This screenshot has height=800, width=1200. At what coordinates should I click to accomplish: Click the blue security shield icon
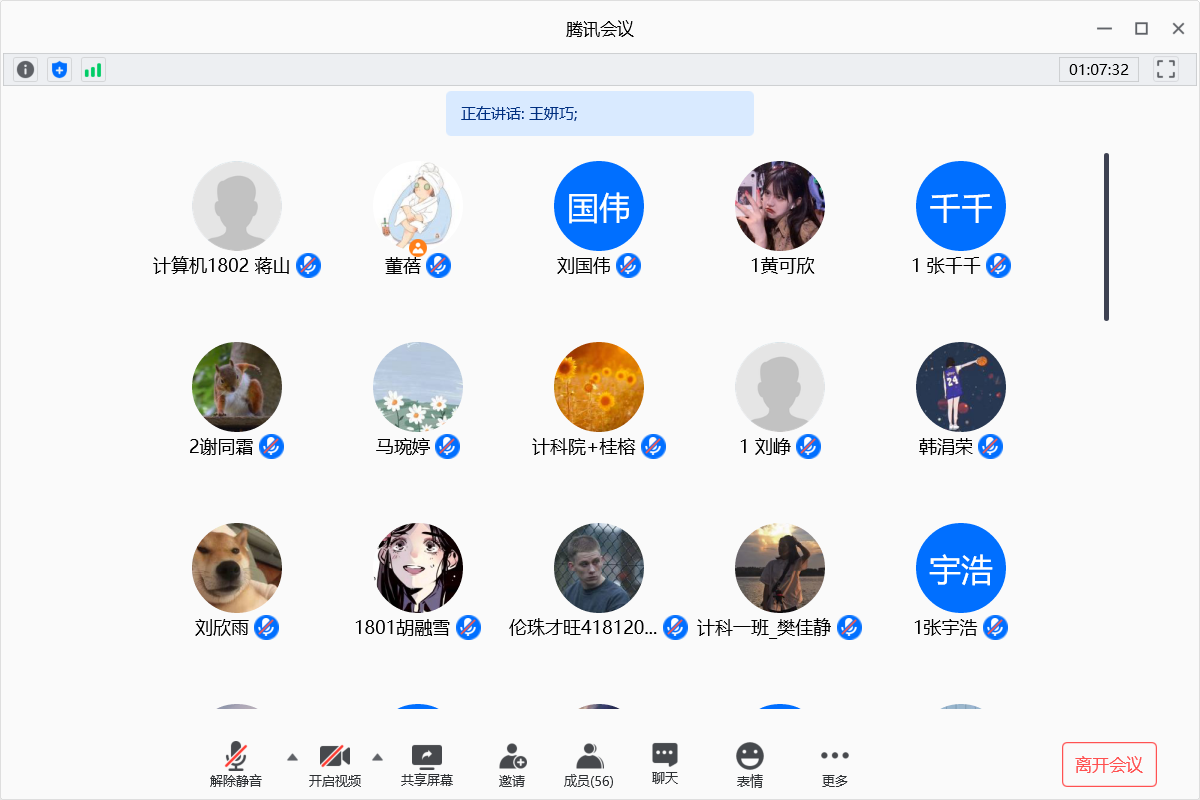(x=60, y=70)
